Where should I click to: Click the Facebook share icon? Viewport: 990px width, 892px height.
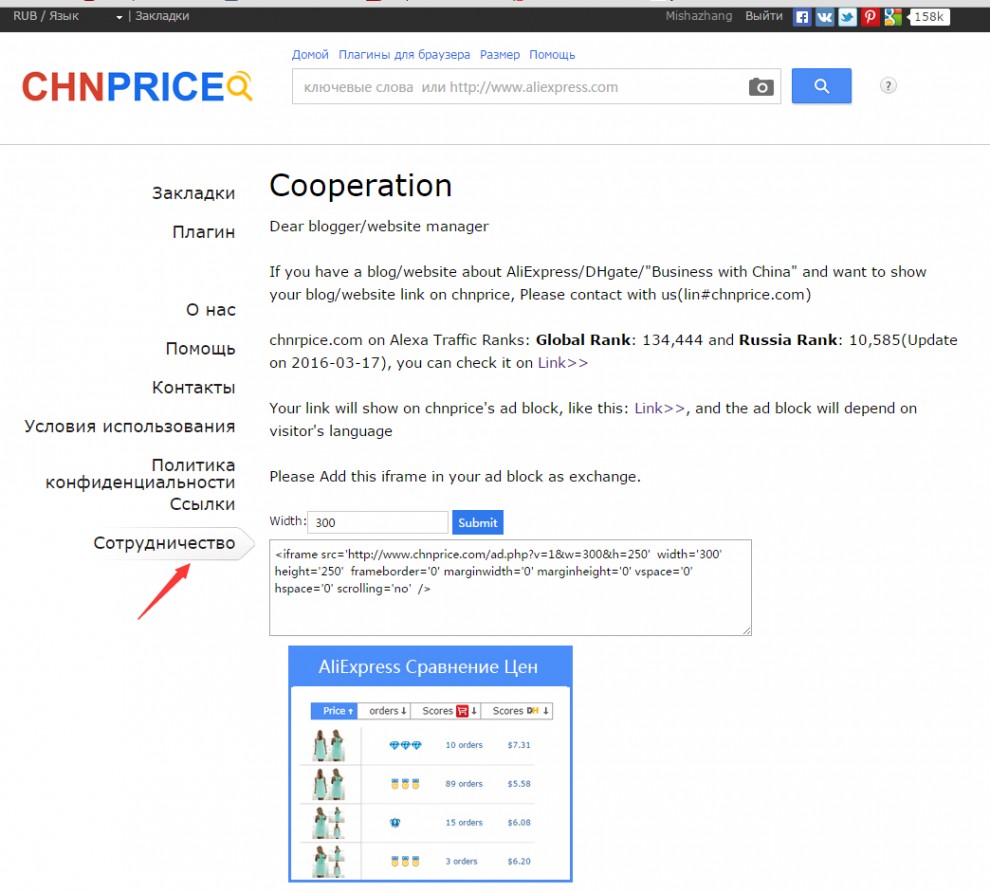pyautogui.click(x=802, y=17)
